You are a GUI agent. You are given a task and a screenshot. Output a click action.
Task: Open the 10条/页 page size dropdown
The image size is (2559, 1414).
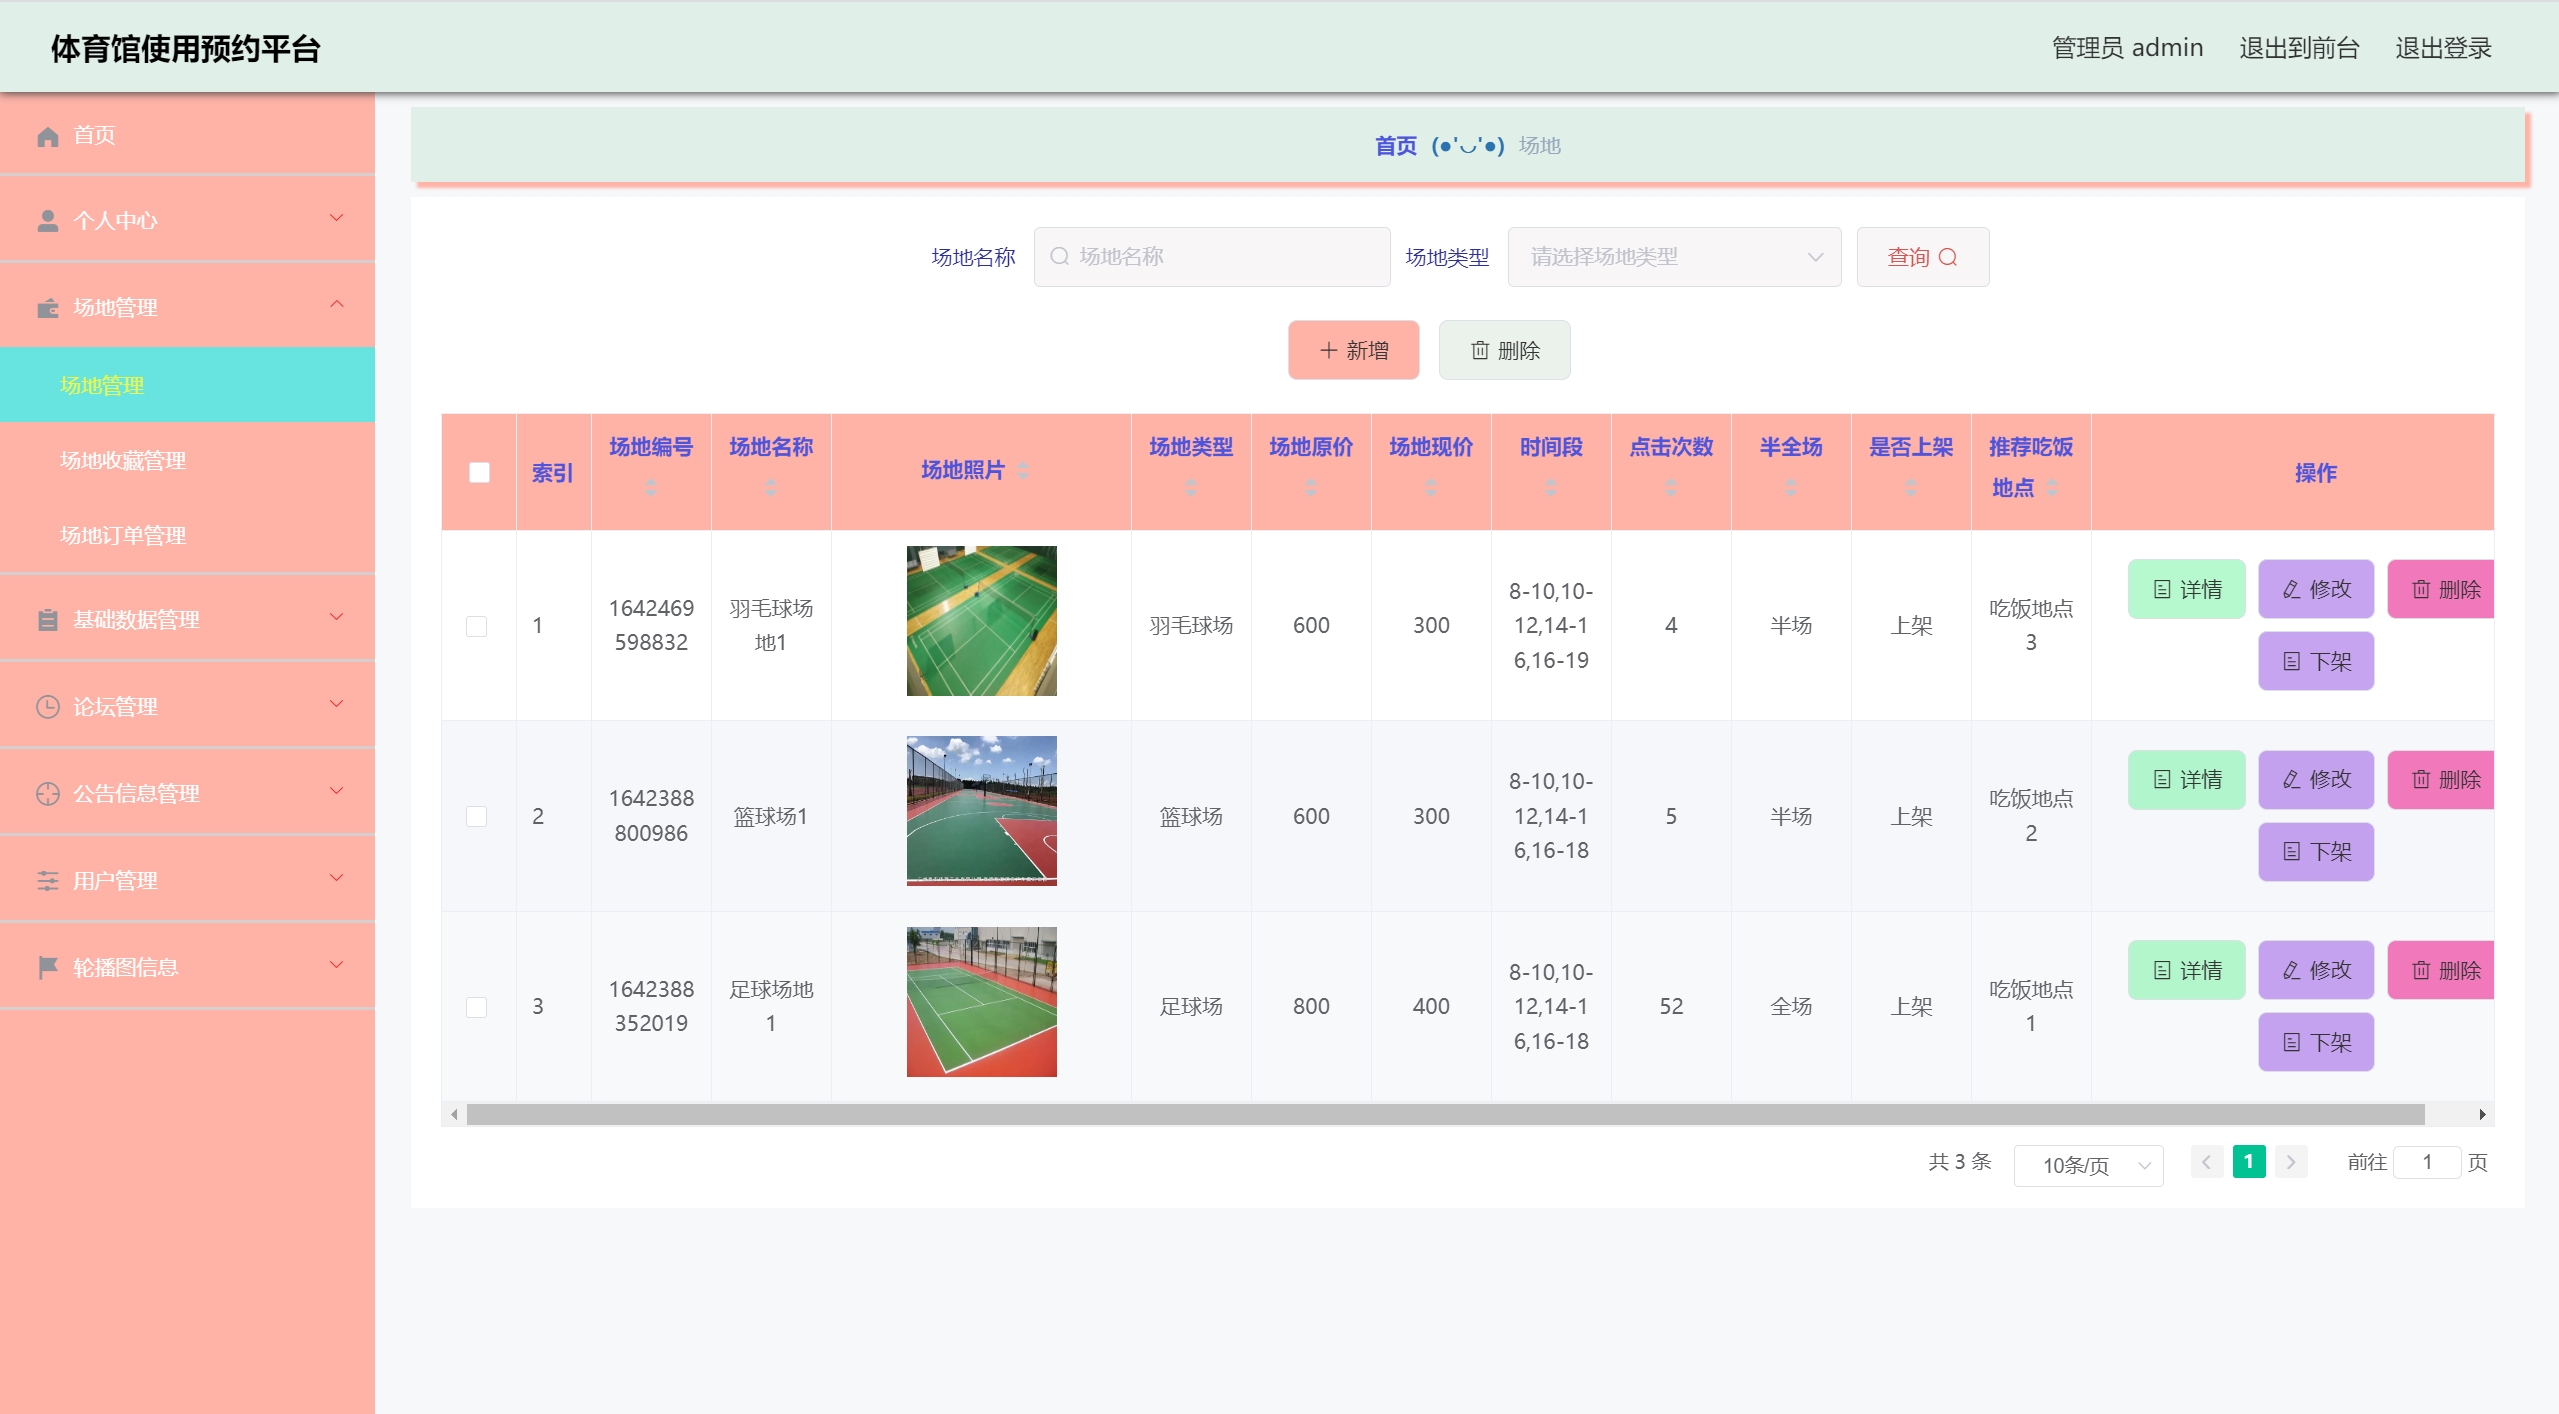pyautogui.click(x=2087, y=1166)
